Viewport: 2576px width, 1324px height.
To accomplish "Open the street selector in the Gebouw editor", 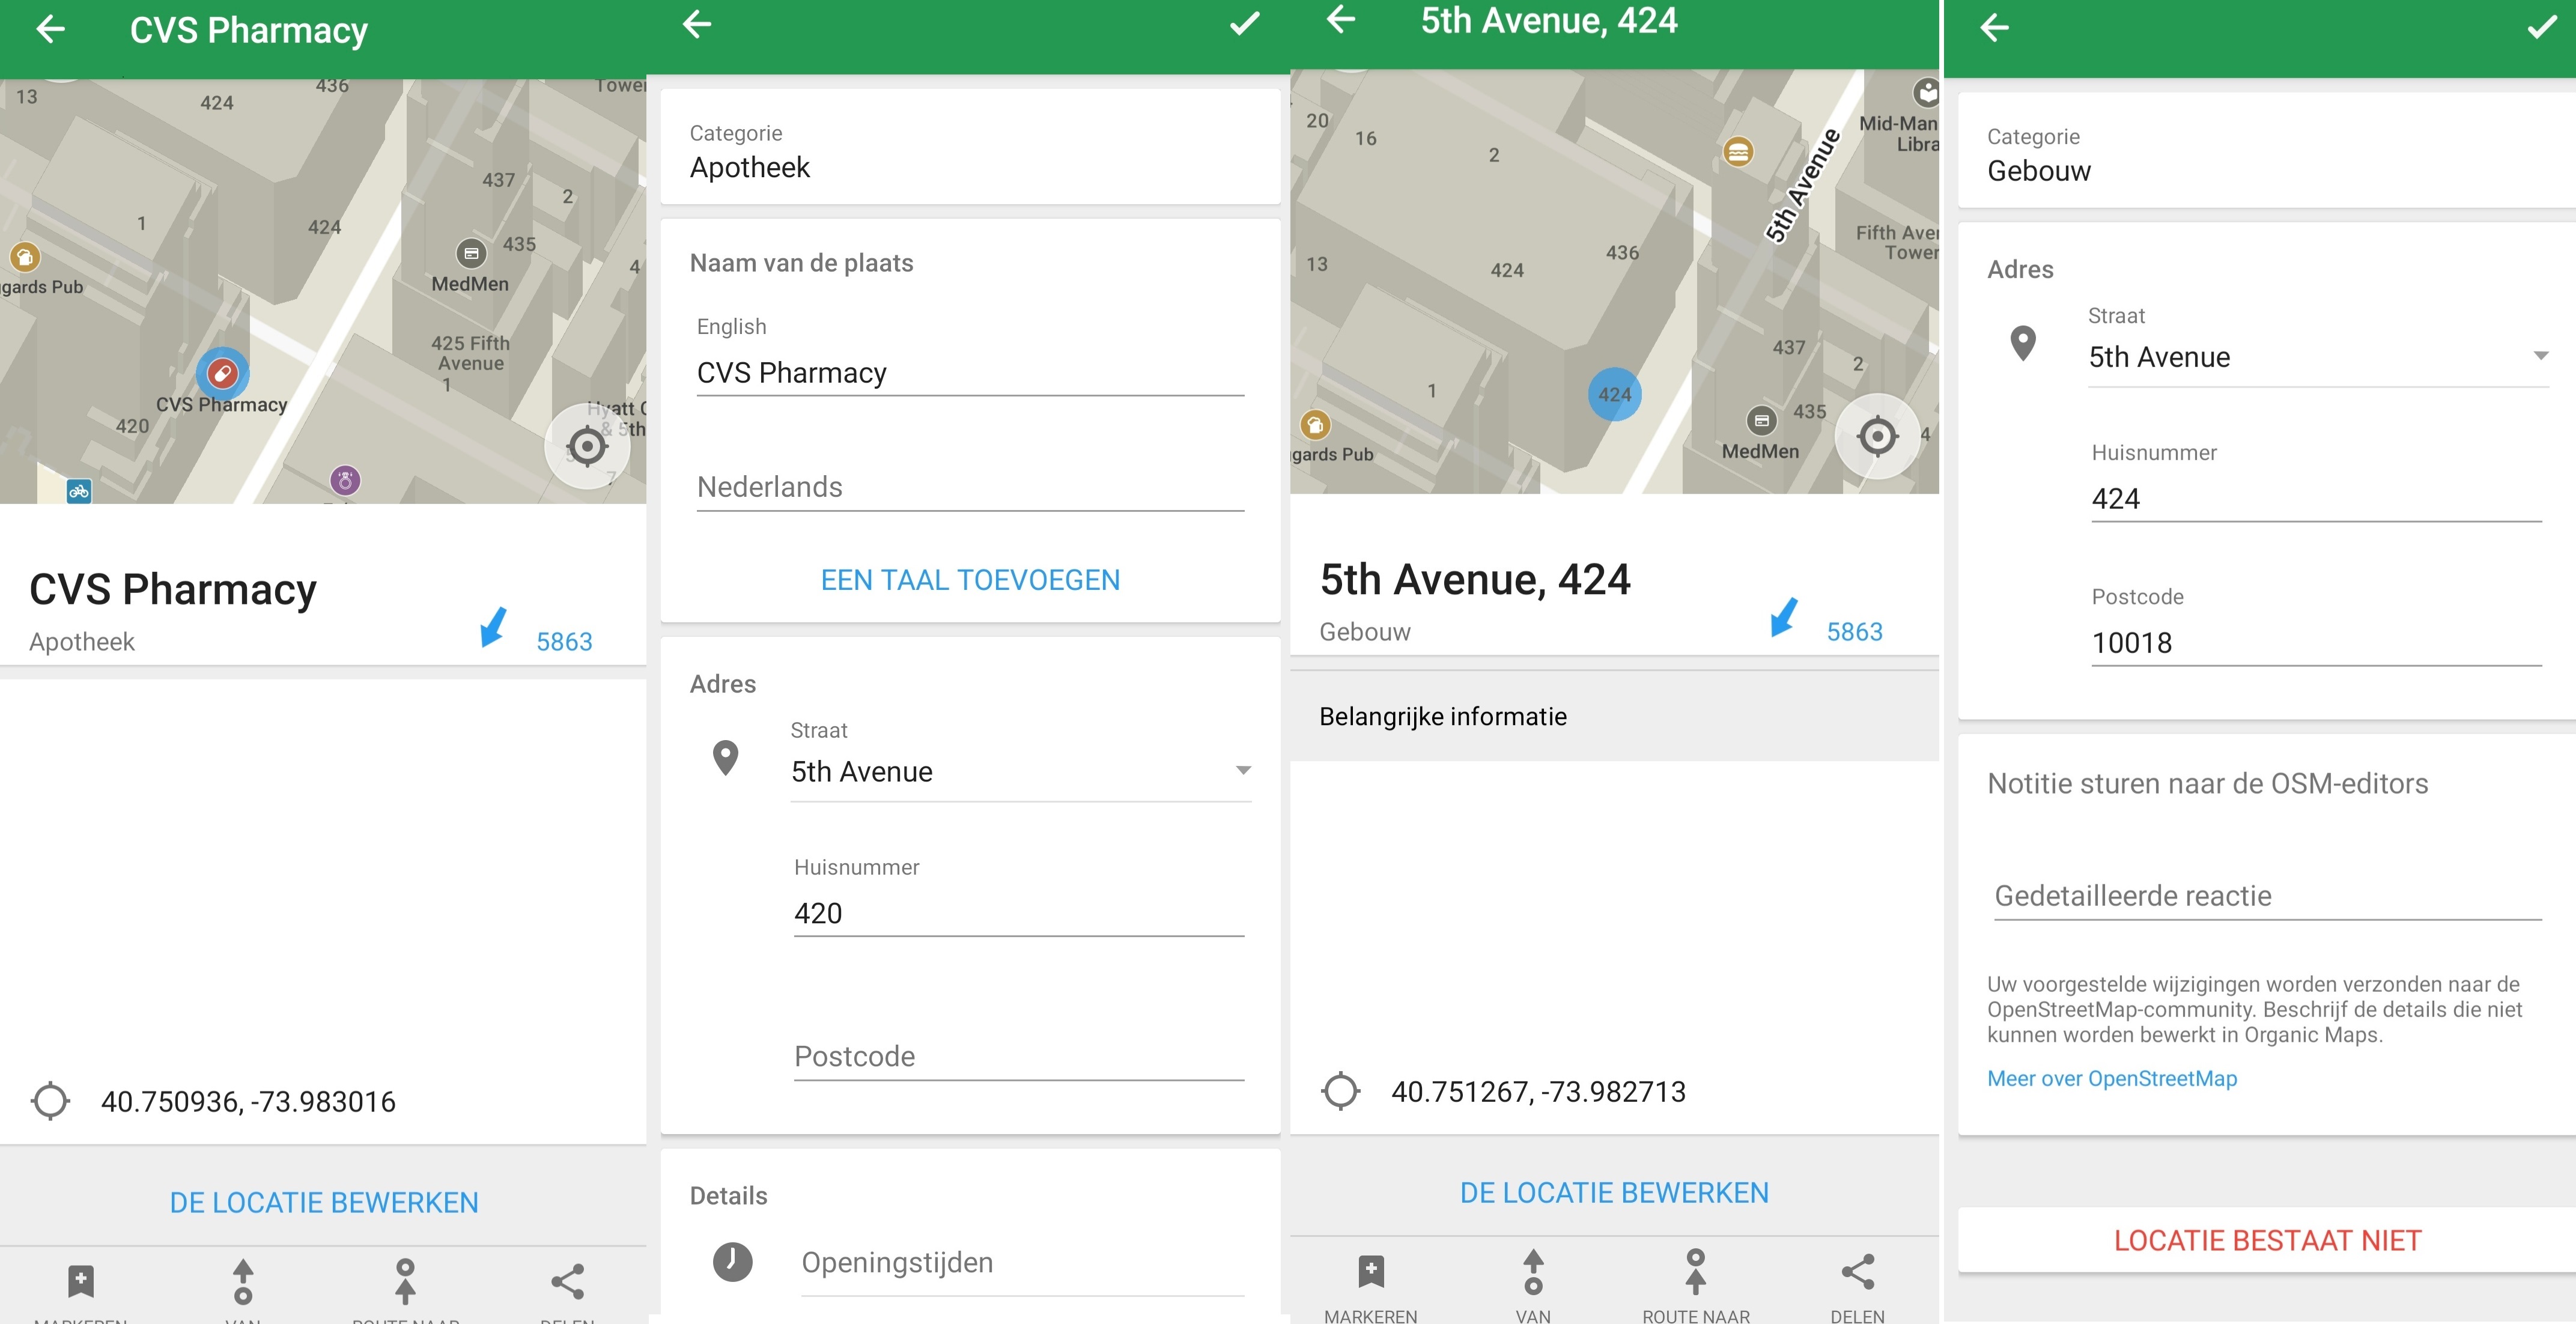I will click(2543, 355).
